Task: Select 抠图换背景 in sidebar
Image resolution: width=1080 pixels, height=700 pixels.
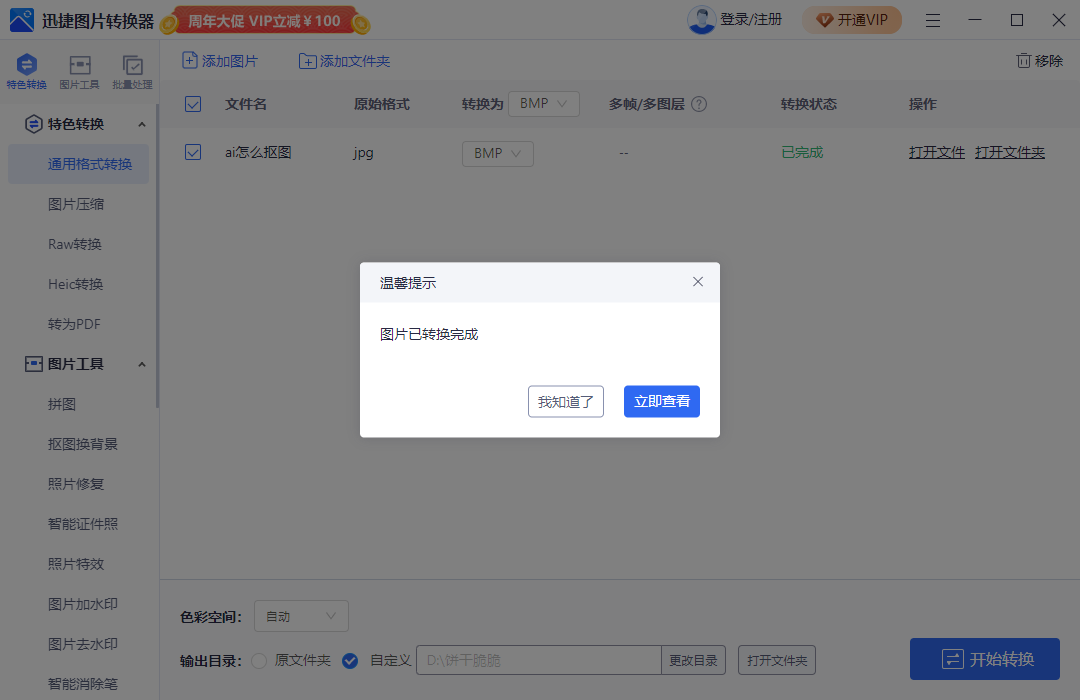Action: click(83, 444)
